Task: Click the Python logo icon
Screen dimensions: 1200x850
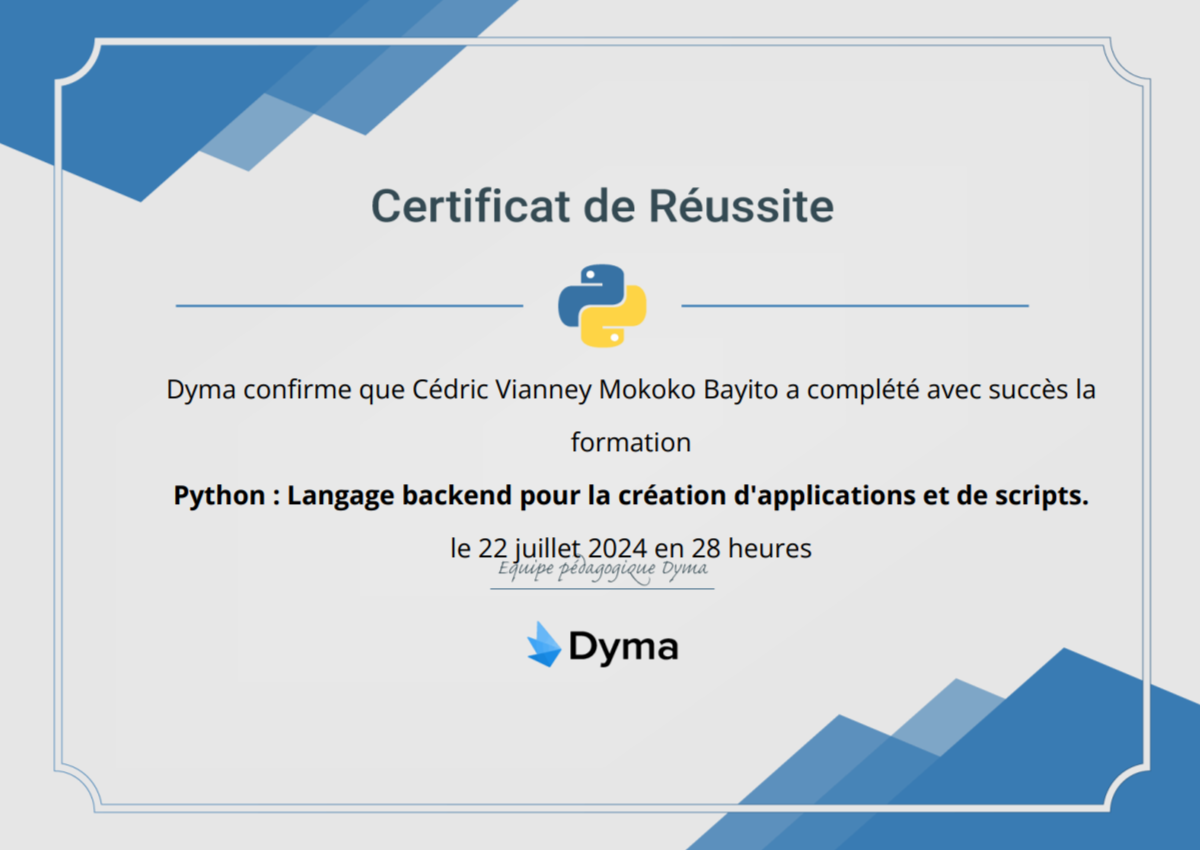Action: [x=602, y=305]
